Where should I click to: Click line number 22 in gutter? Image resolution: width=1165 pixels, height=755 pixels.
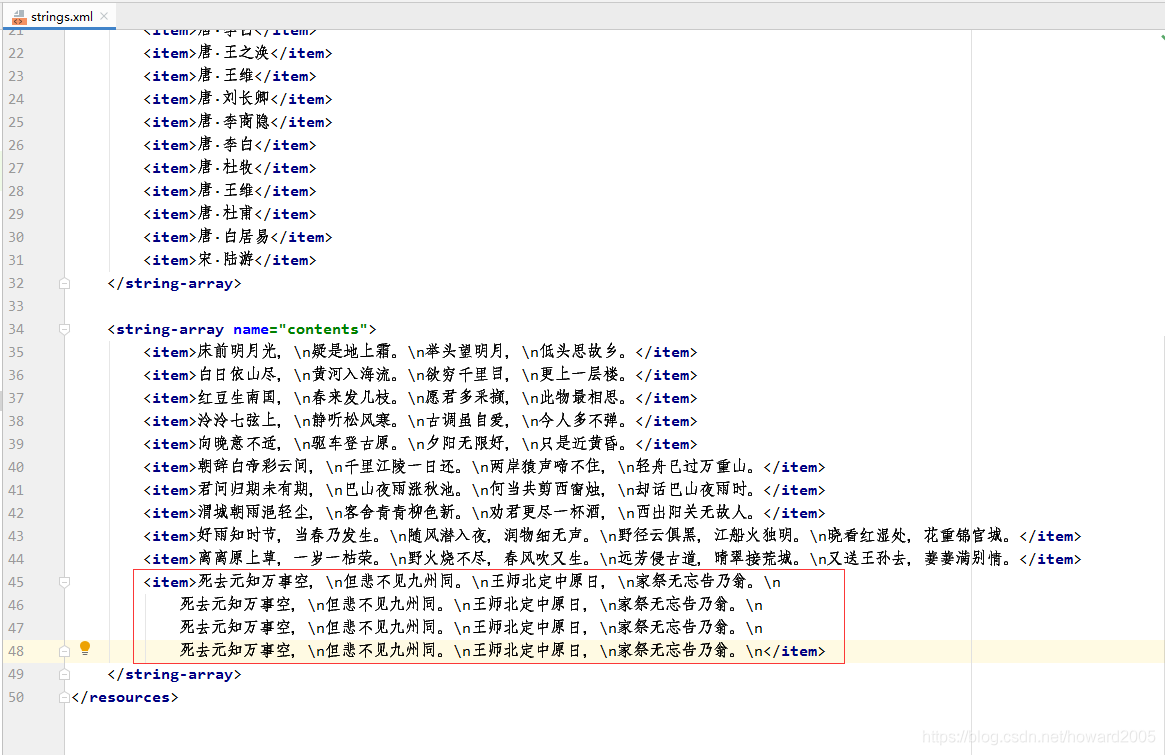point(16,54)
